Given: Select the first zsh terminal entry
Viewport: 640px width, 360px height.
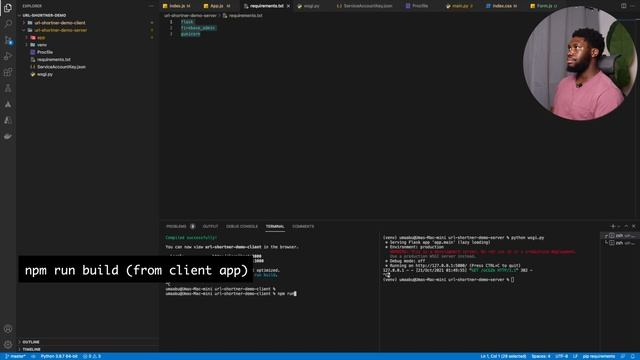Looking at the screenshot, I should tap(620, 236).
